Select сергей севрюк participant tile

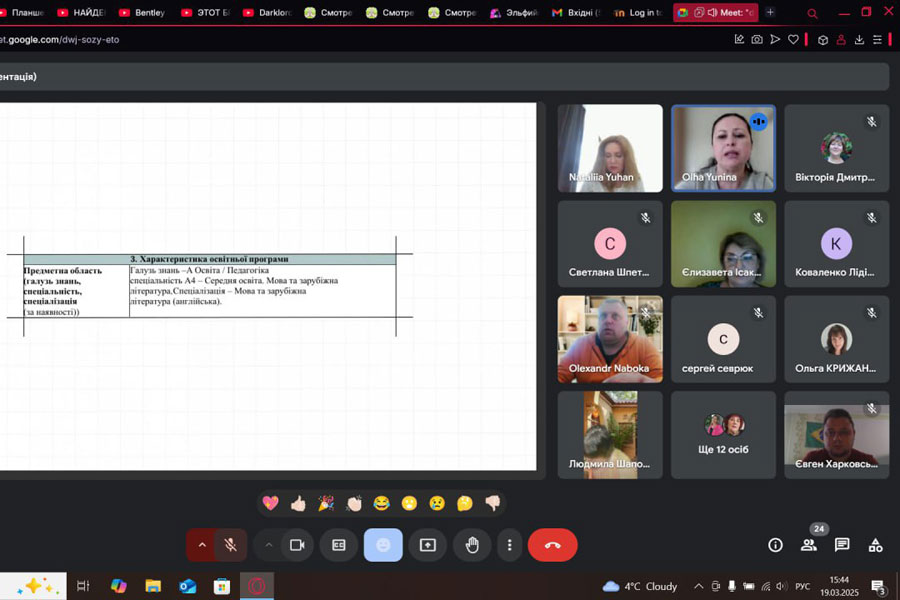723,339
